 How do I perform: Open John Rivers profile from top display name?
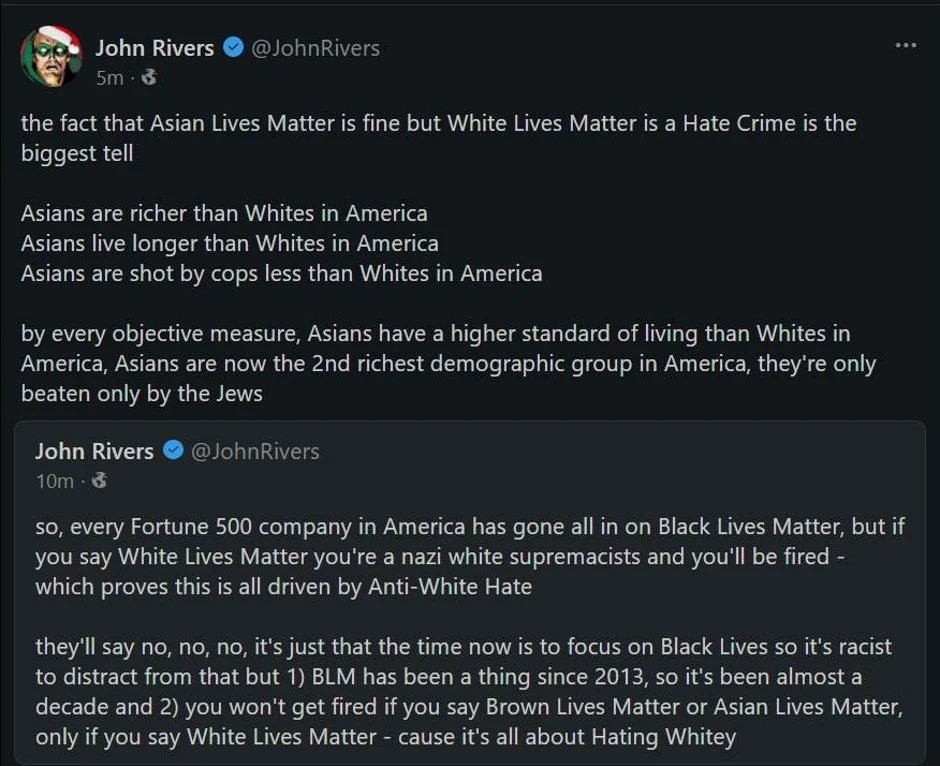[x=155, y=48]
